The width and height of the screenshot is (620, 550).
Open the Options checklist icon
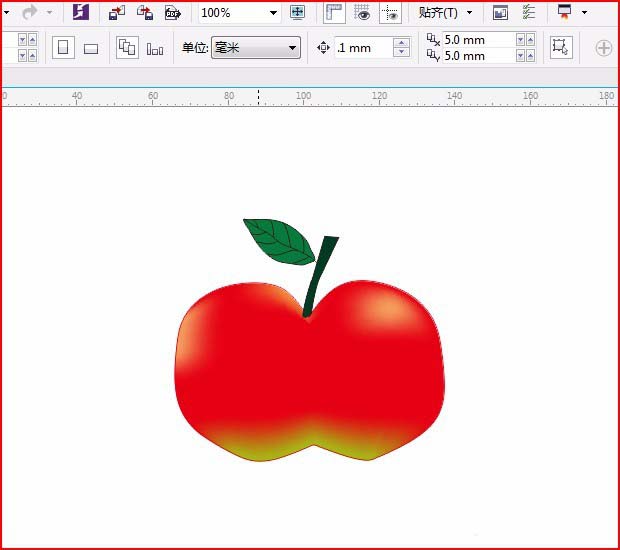point(529,13)
